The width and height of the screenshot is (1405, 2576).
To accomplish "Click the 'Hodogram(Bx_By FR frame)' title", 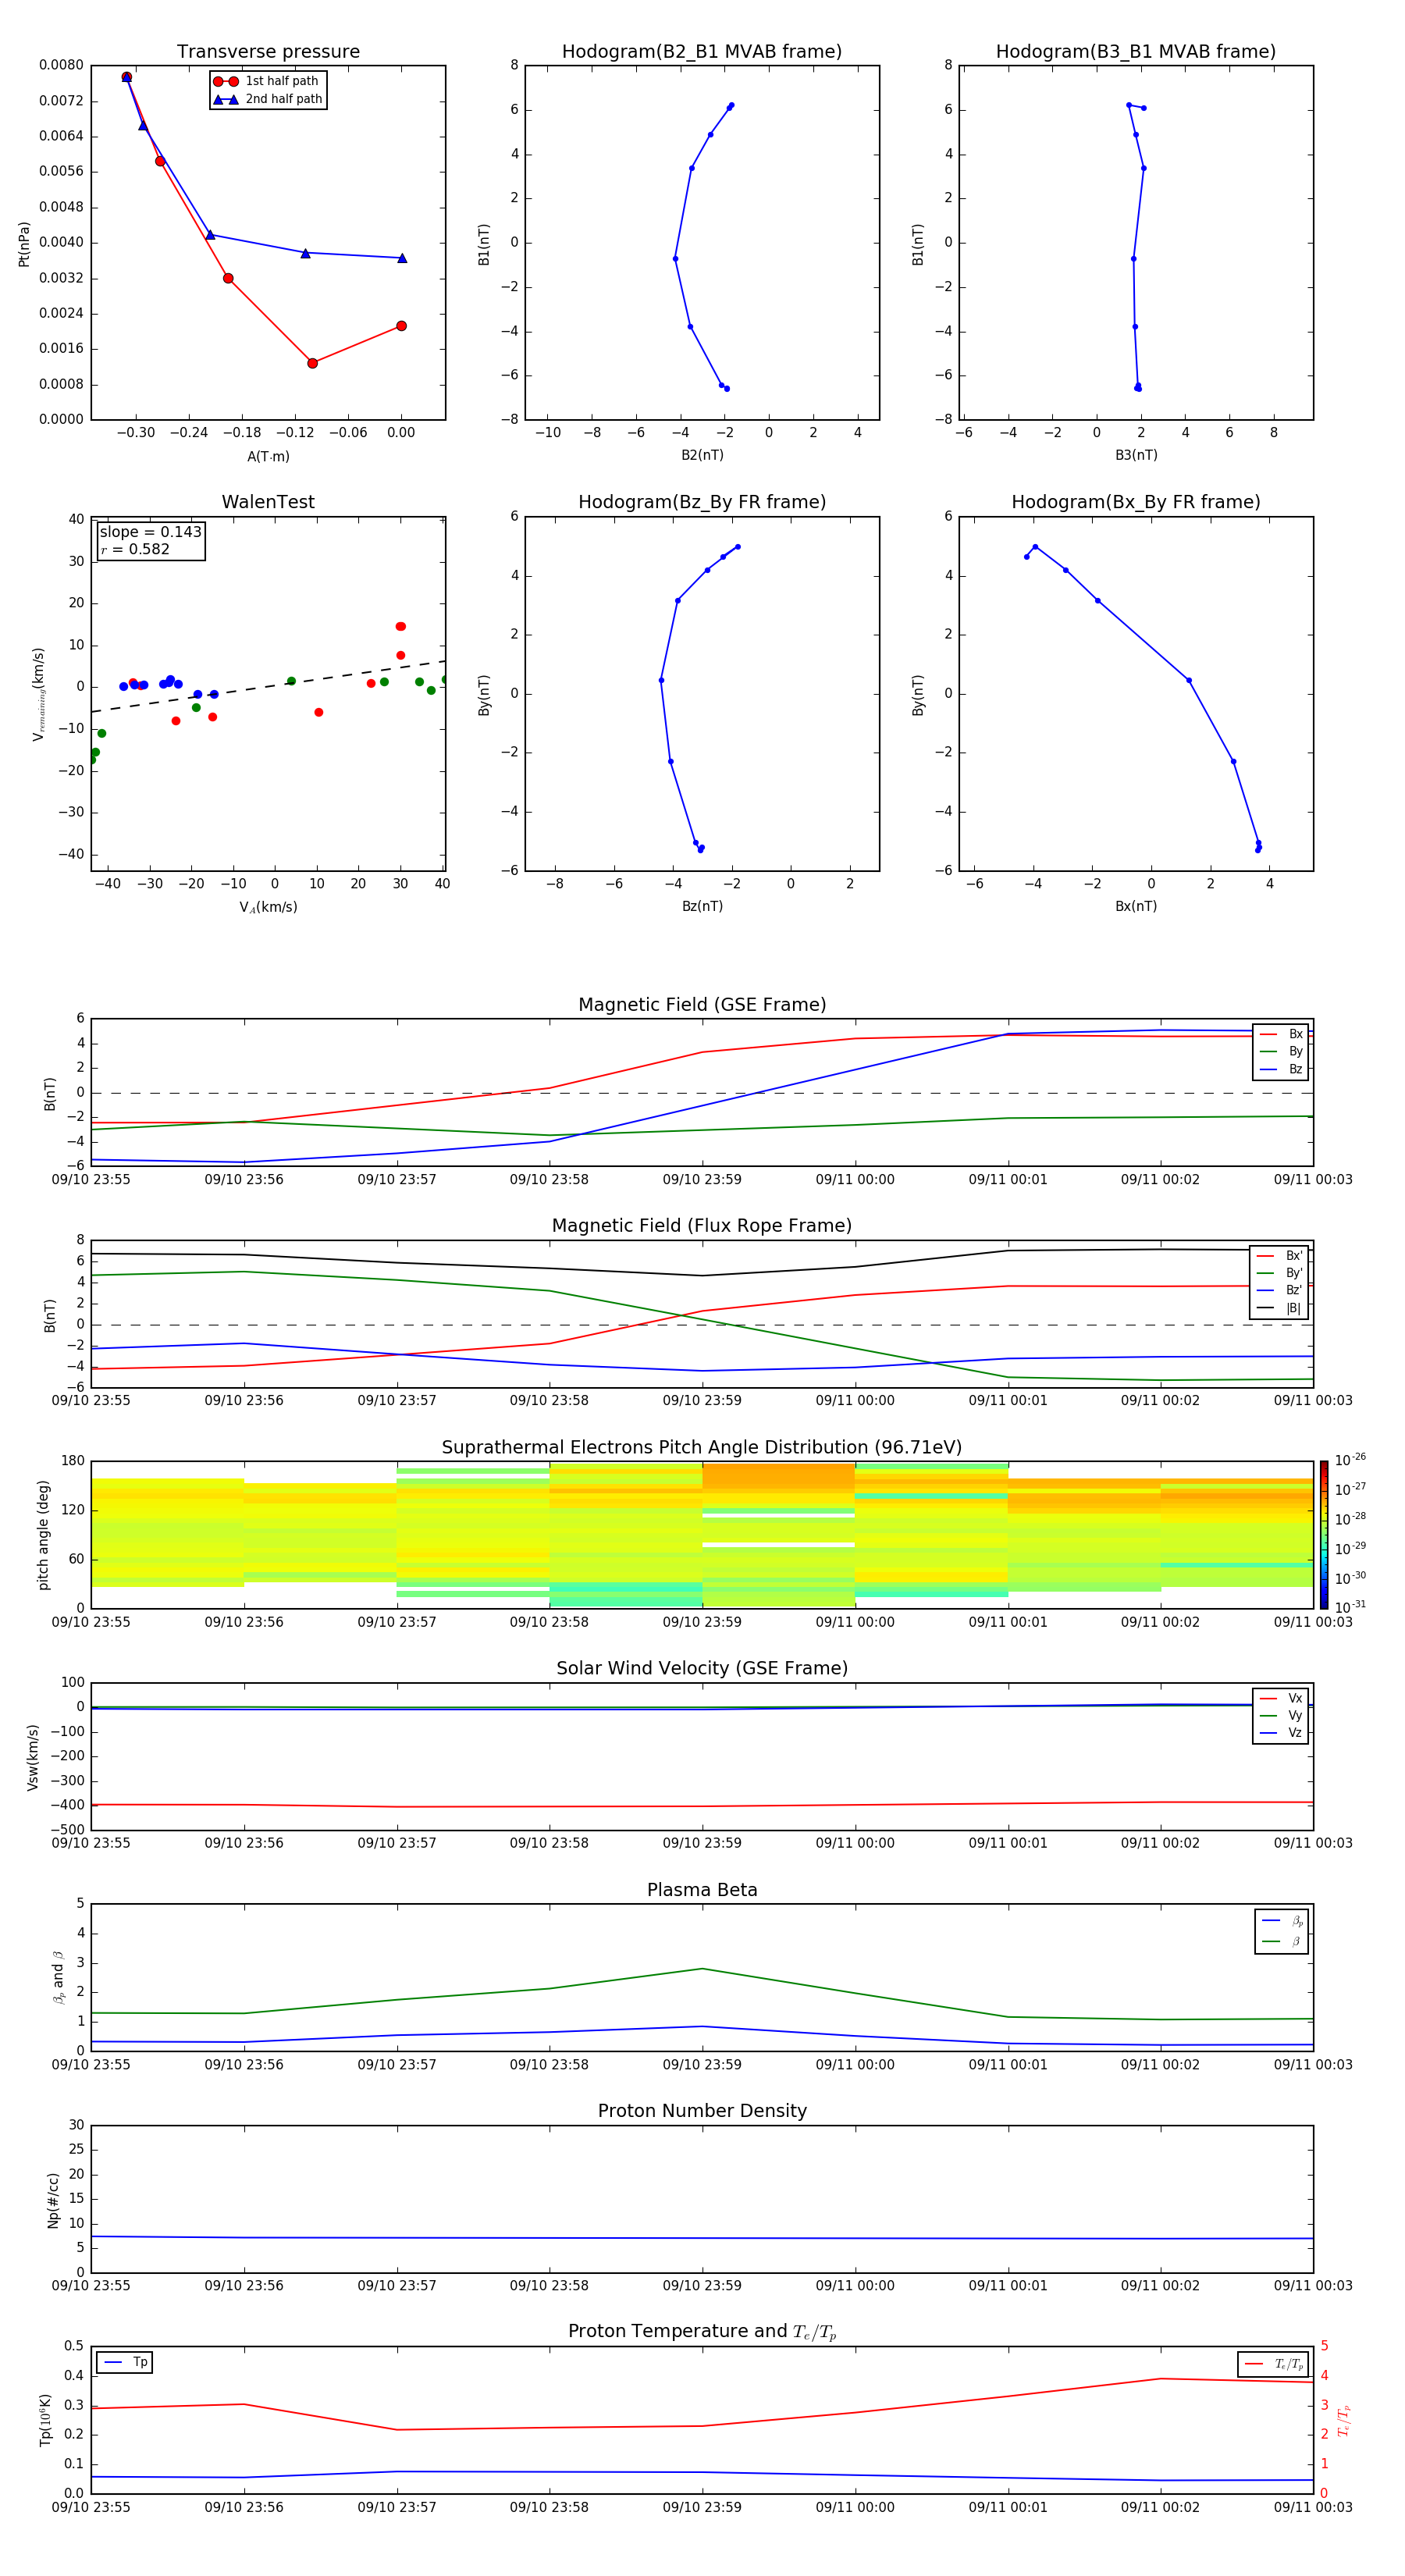I will point(1136,502).
